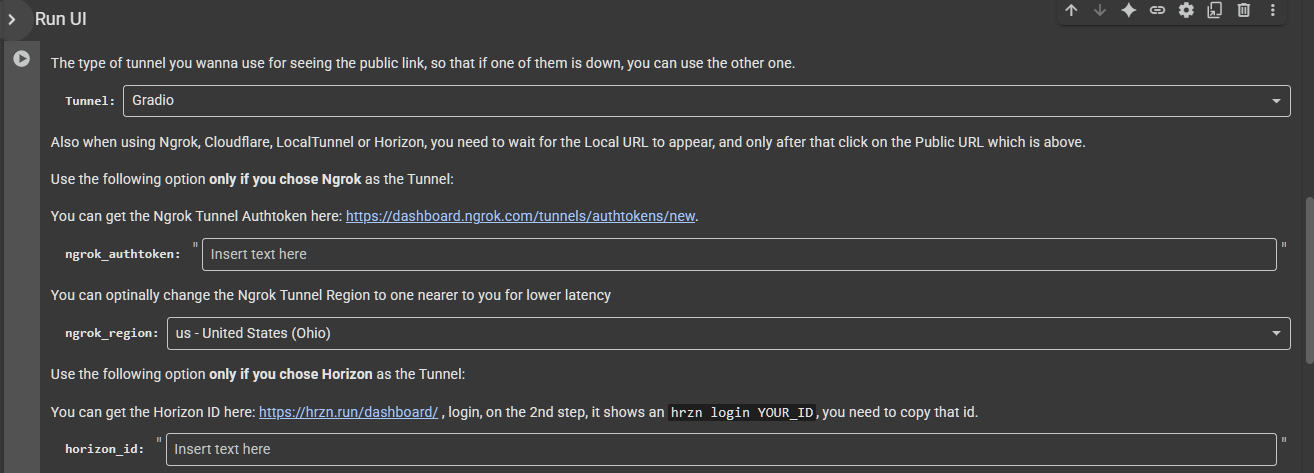The image size is (1314, 473).
Task: Expand the ngrok_region dropdown
Action: pos(729,333)
